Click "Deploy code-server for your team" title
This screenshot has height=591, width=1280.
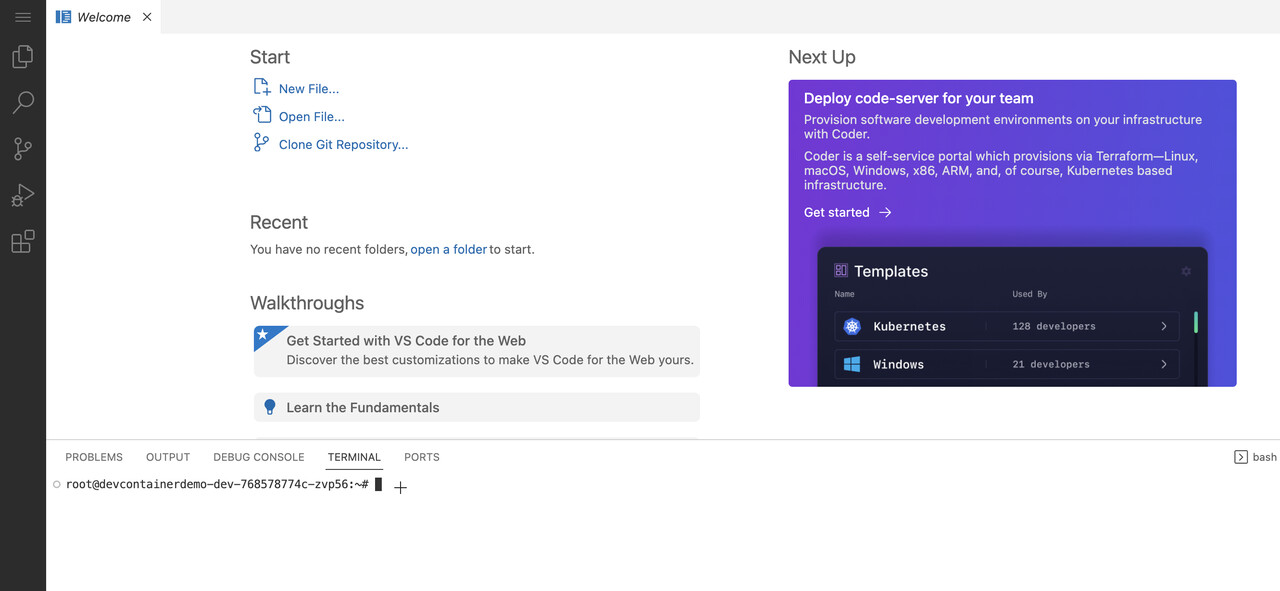(x=919, y=98)
